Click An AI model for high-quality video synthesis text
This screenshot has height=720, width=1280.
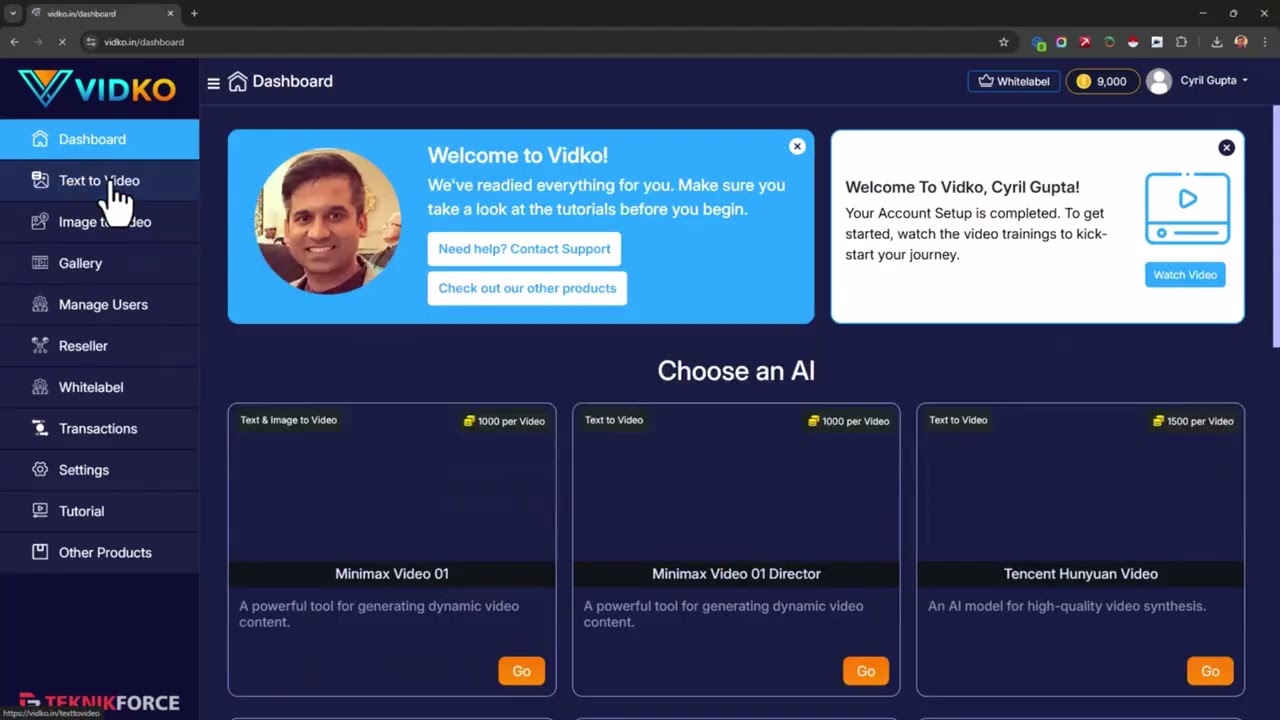click(x=1067, y=606)
